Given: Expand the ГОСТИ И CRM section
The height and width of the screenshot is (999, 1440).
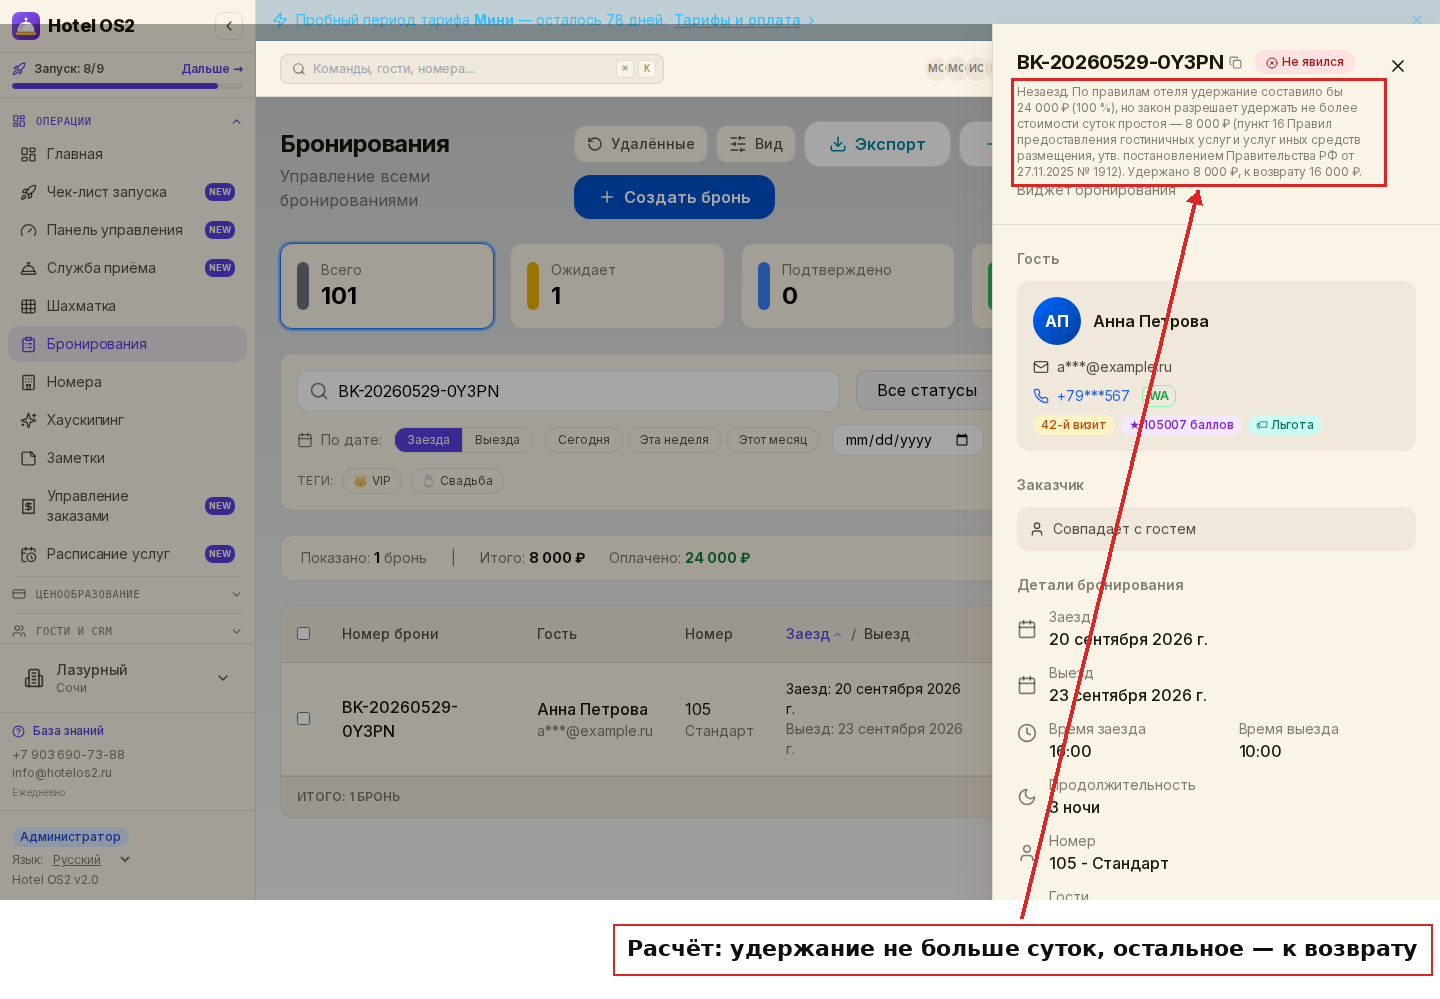Looking at the screenshot, I should pyautogui.click(x=127, y=631).
